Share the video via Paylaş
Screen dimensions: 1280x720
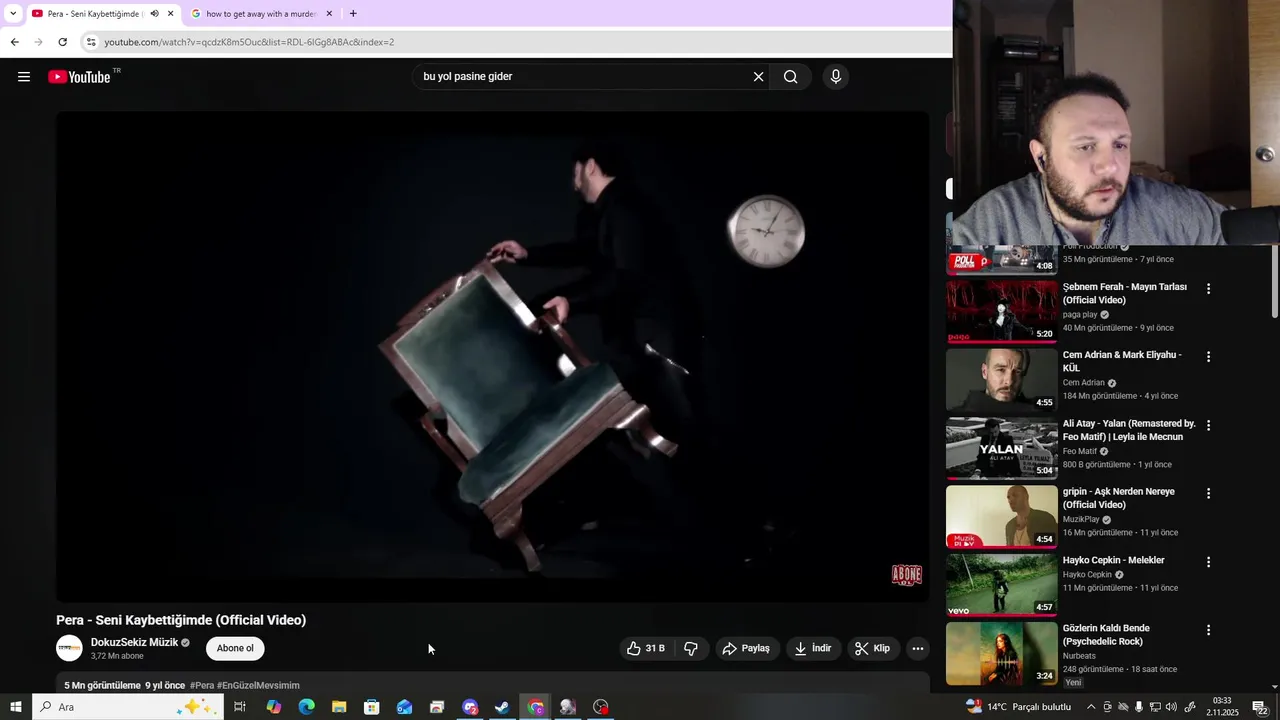coord(746,649)
